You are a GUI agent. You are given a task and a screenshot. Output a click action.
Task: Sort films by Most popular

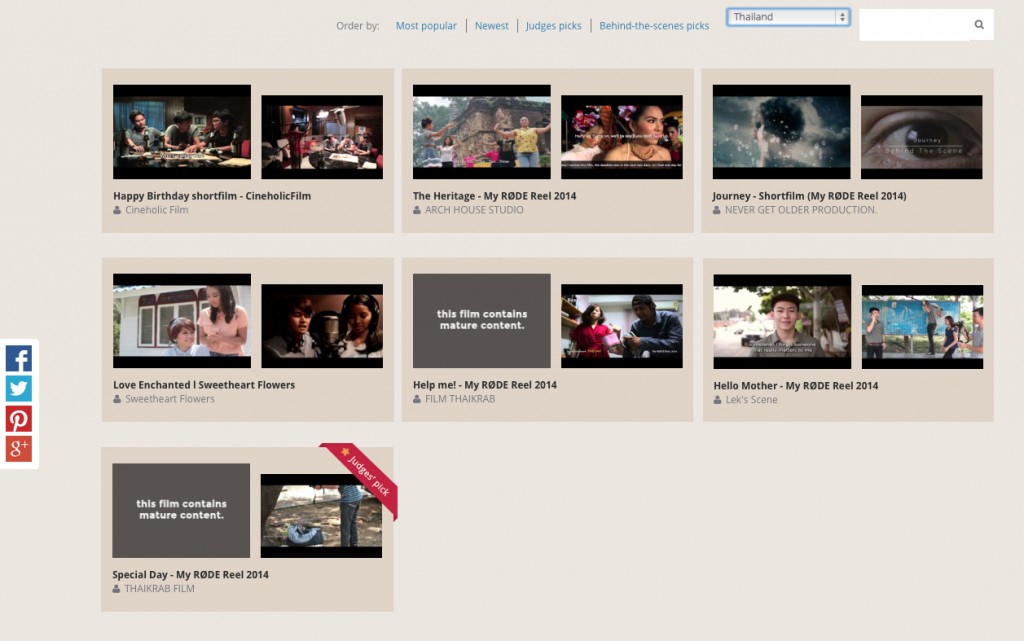426,26
